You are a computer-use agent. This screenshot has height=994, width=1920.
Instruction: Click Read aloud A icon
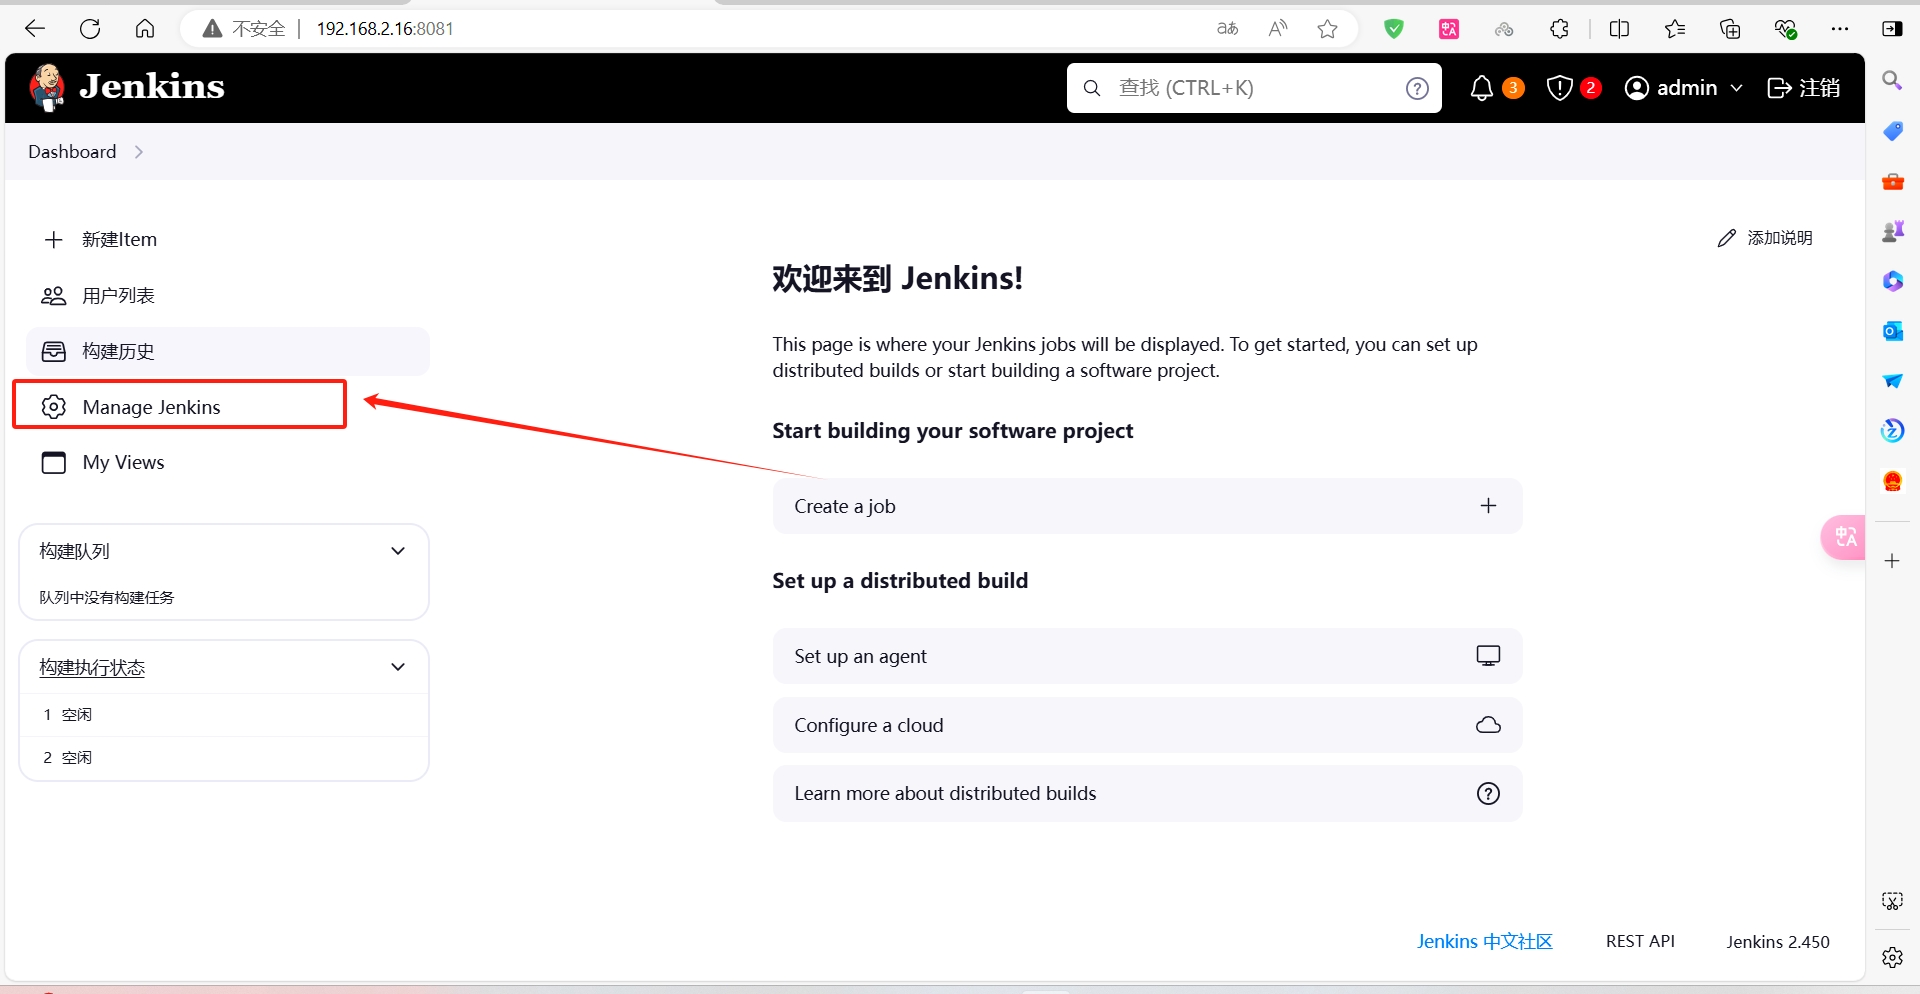[x=1278, y=29]
